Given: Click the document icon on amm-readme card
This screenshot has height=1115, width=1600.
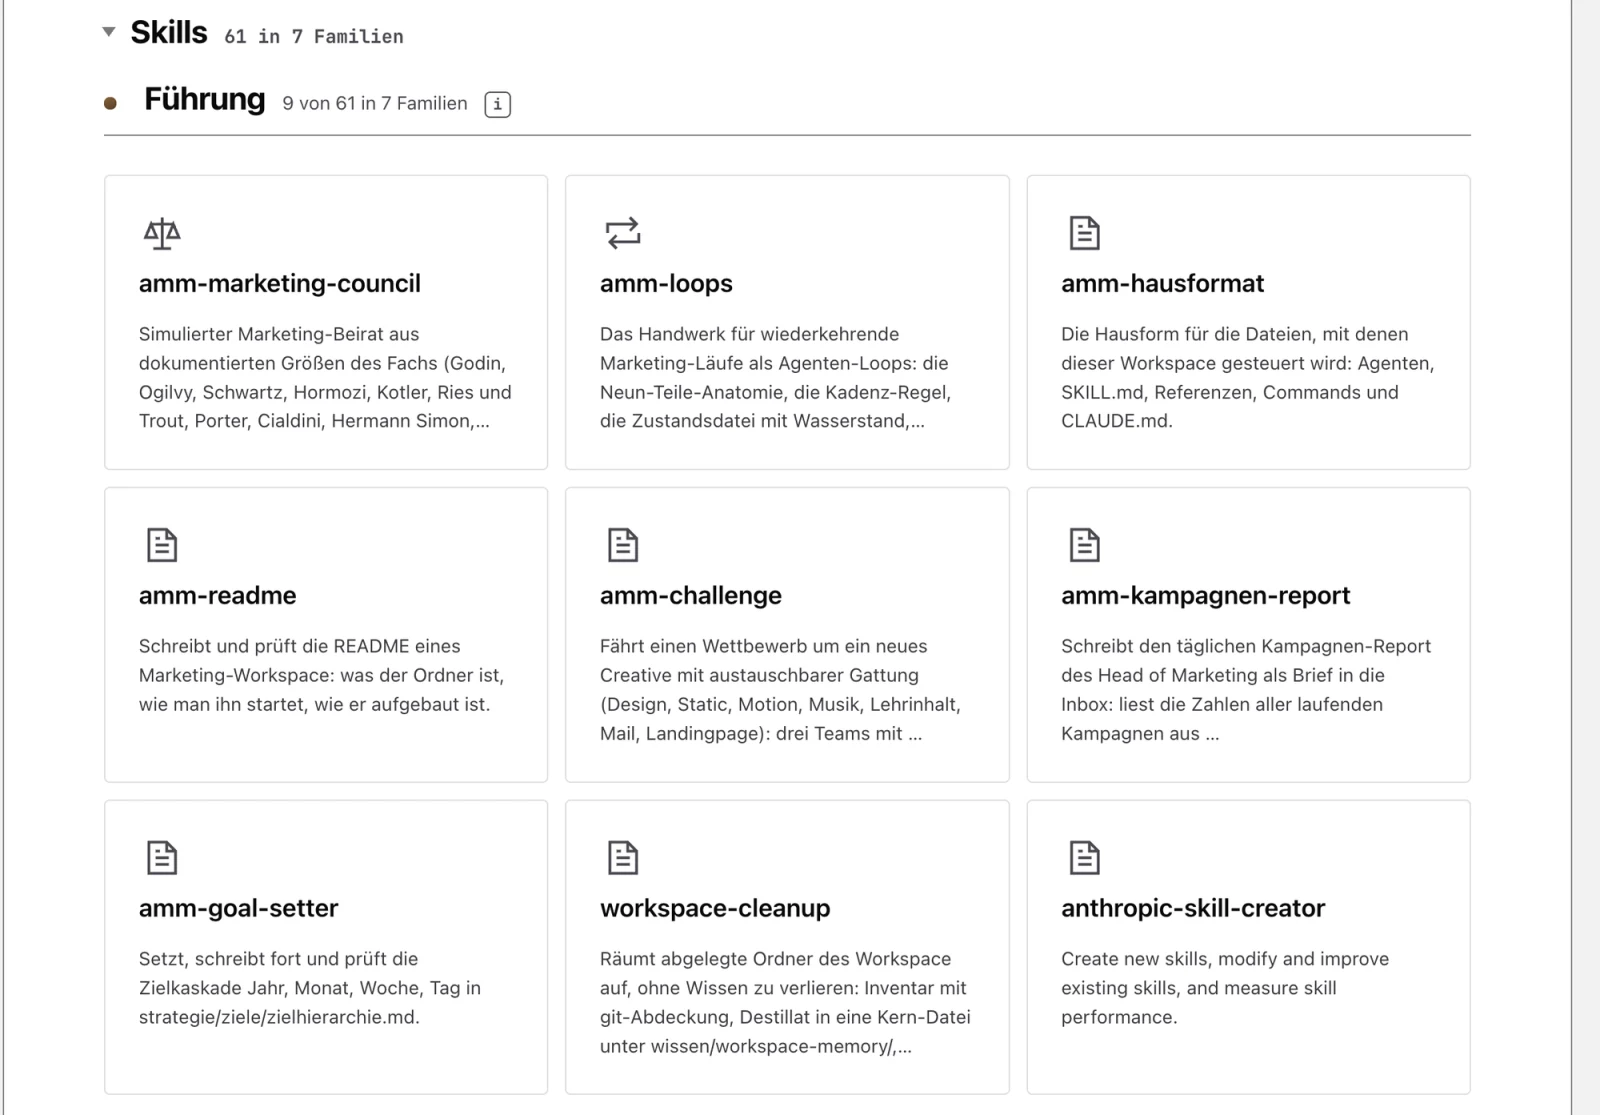Looking at the screenshot, I should [162, 545].
